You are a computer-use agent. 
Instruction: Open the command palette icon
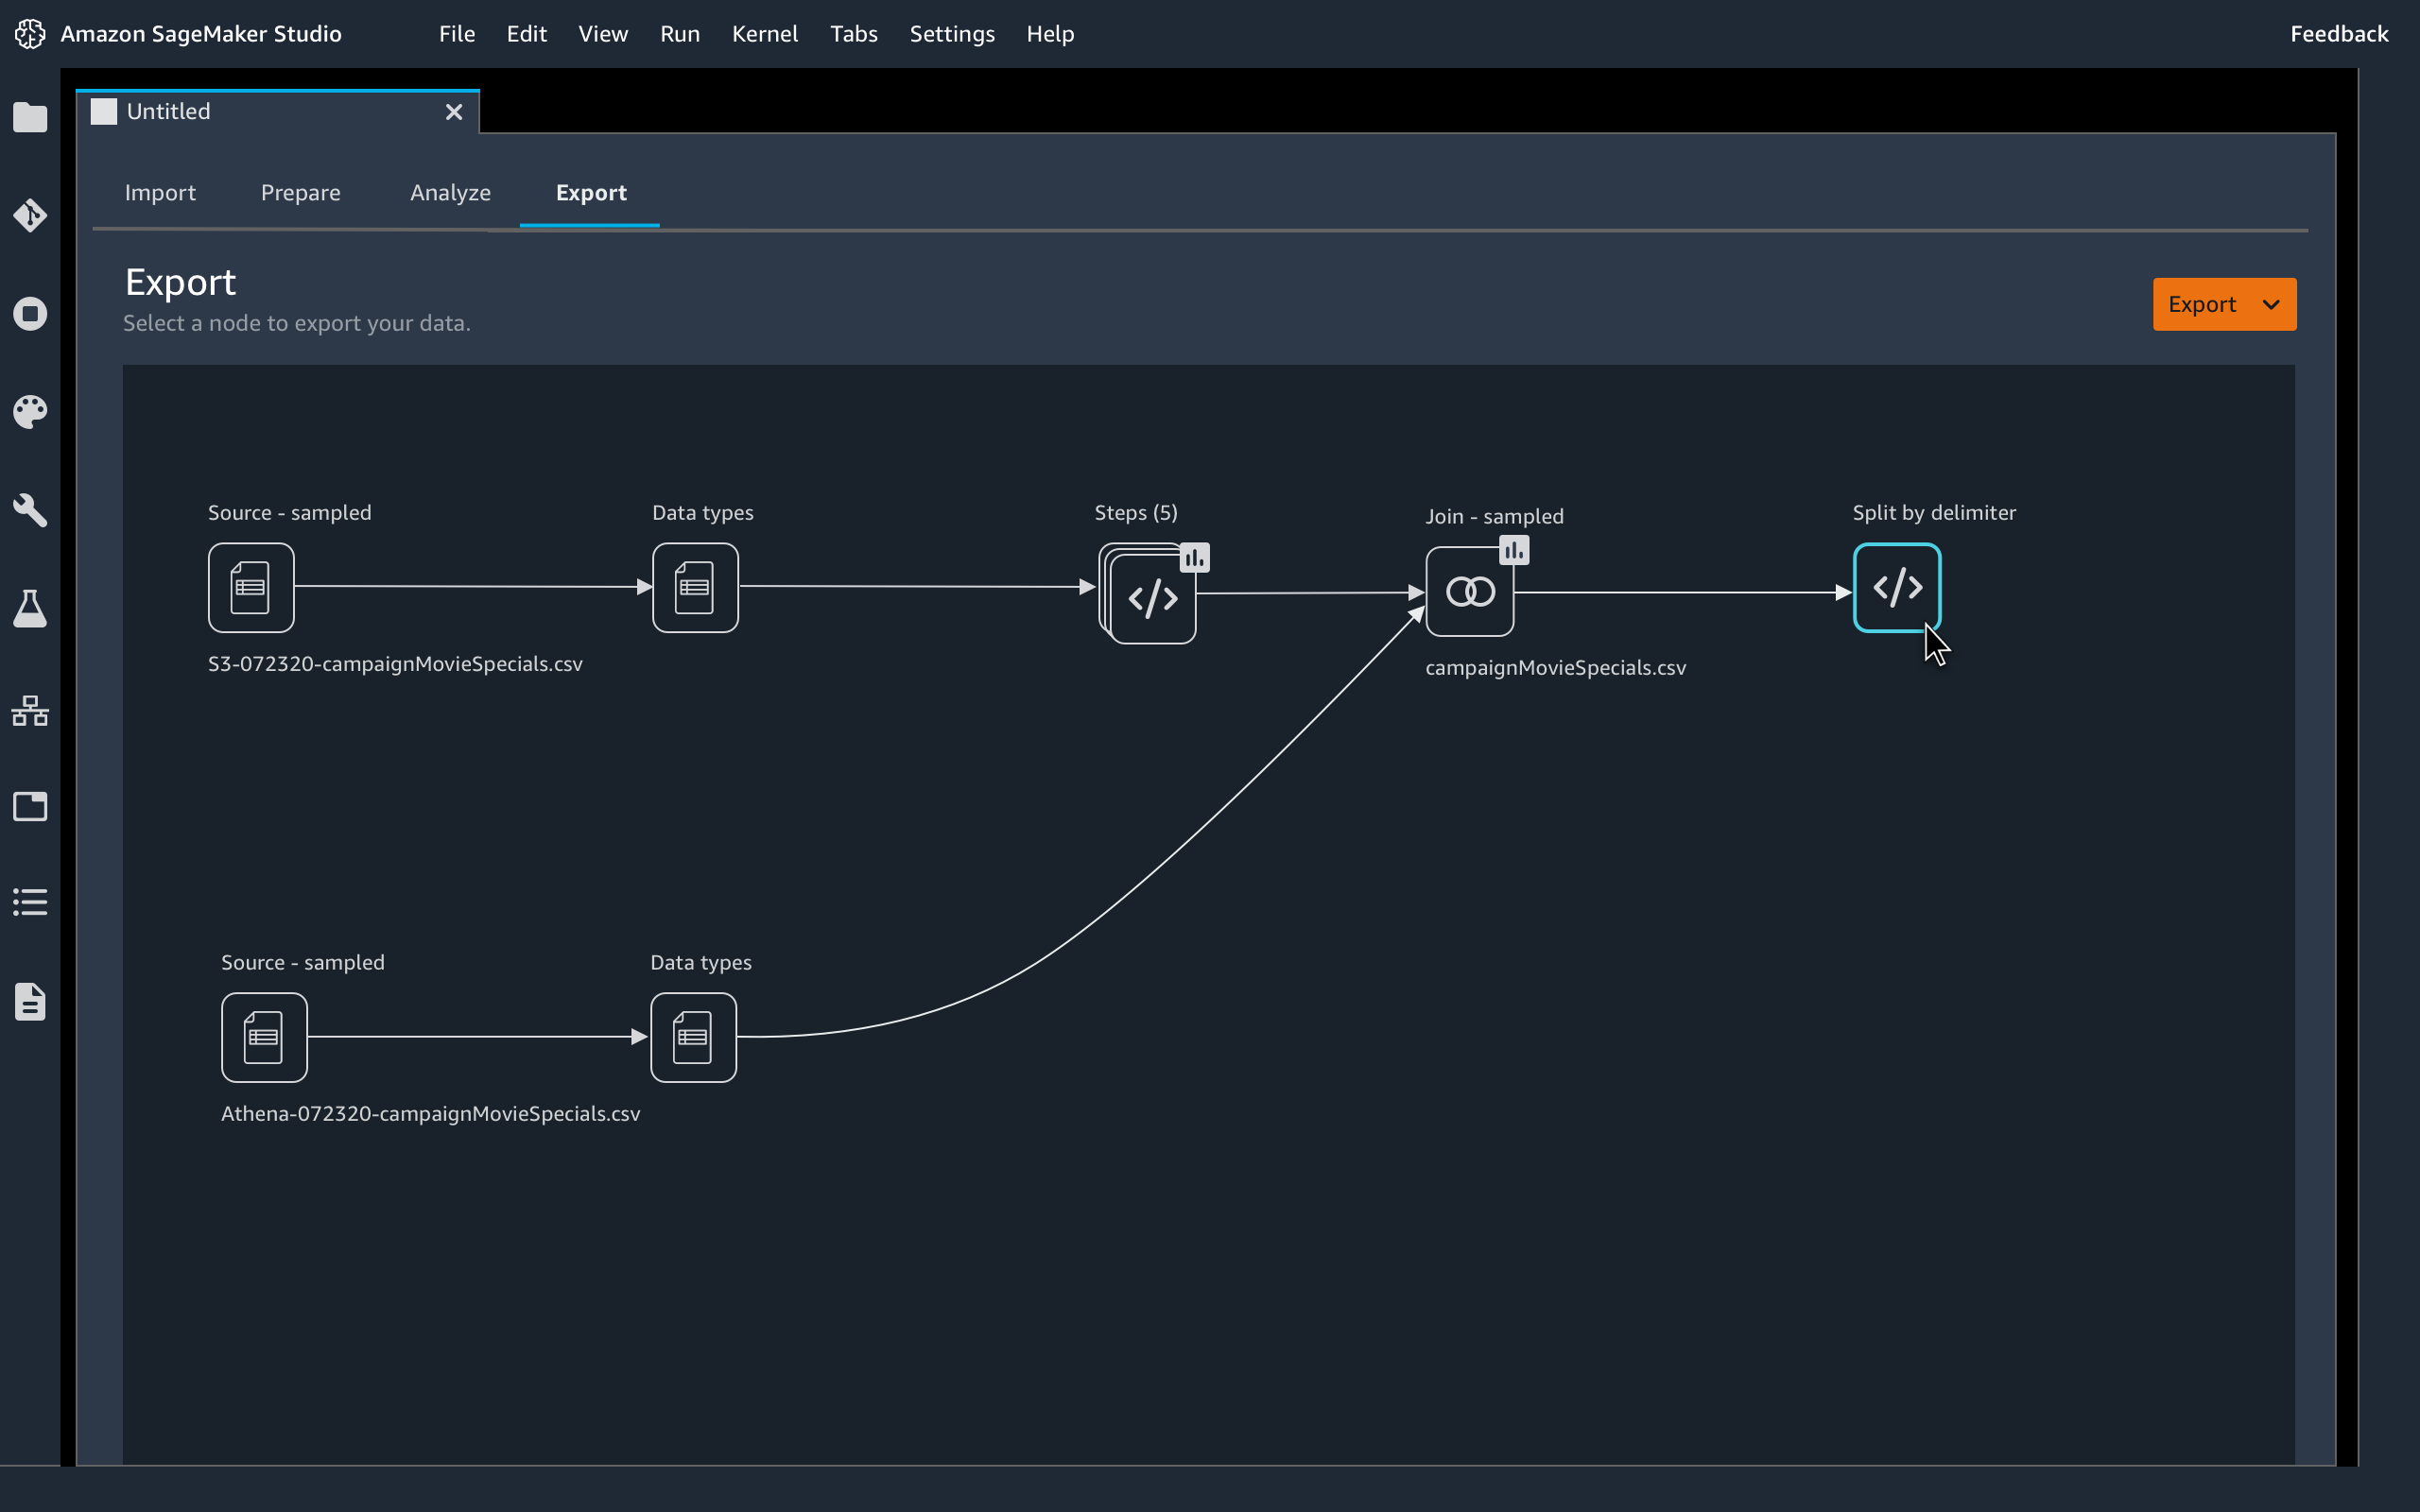click(x=30, y=411)
